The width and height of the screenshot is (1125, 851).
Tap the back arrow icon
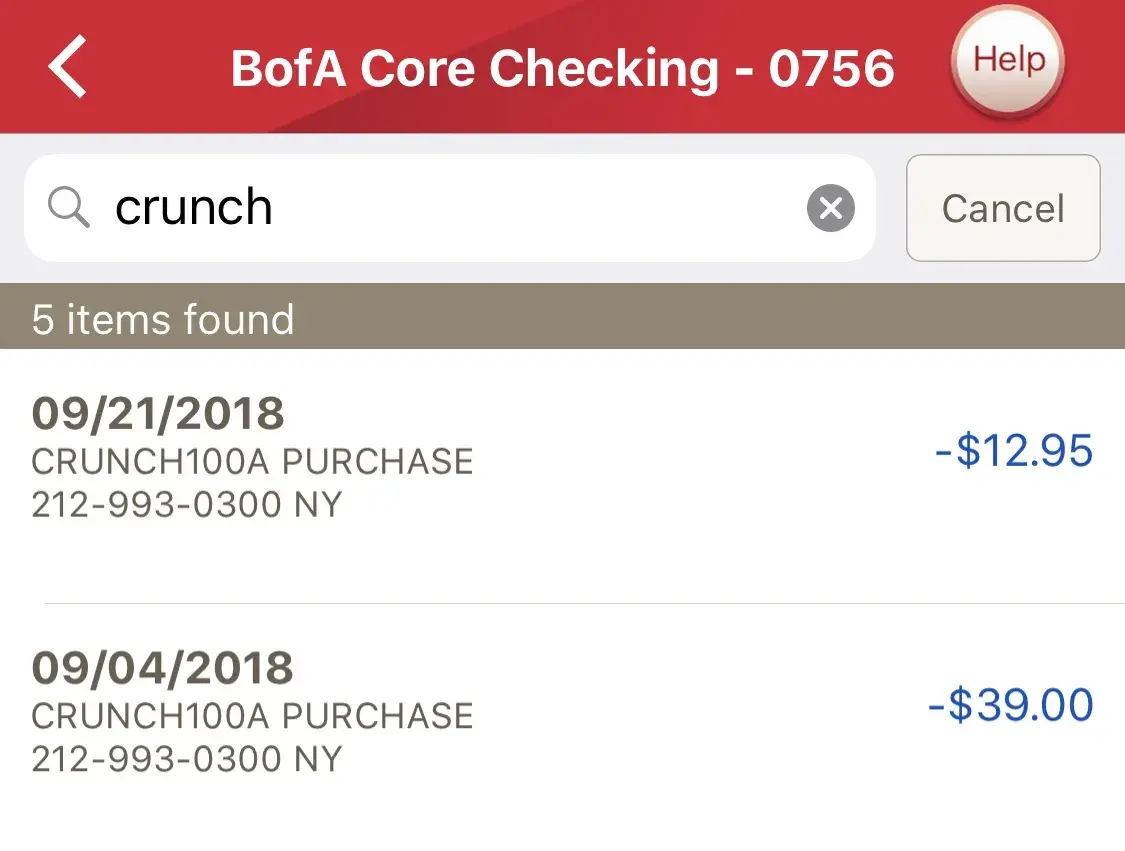coord(67,65)
